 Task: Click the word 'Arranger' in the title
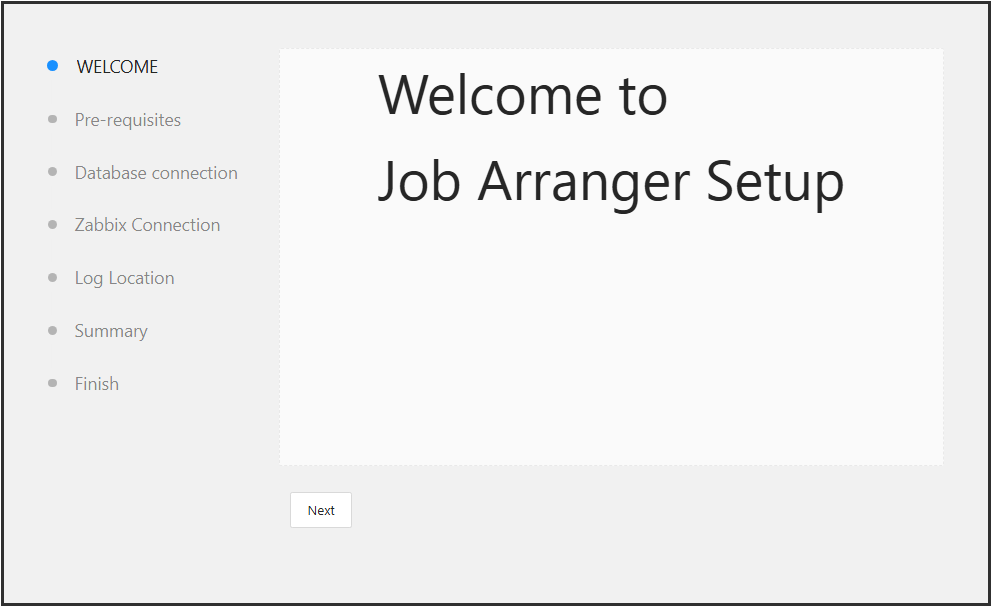click(584, 182)
